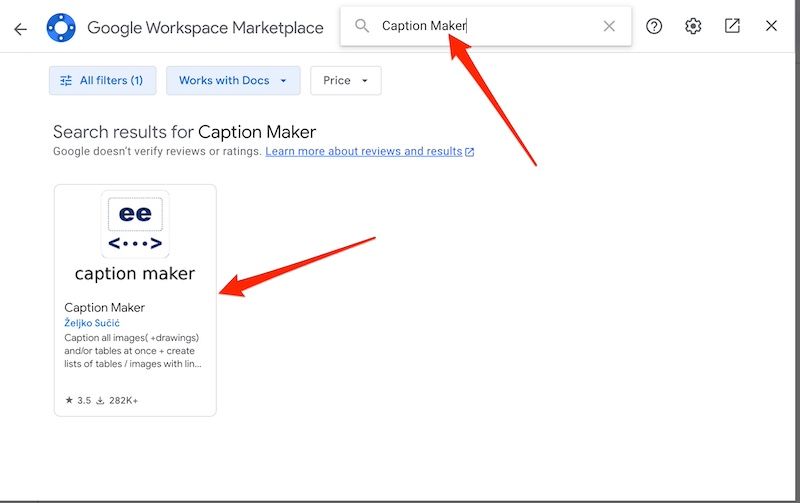Screen dimensions: 800x503
Task: Expand the Works with Docs dropdown
Action: (233, 81)
